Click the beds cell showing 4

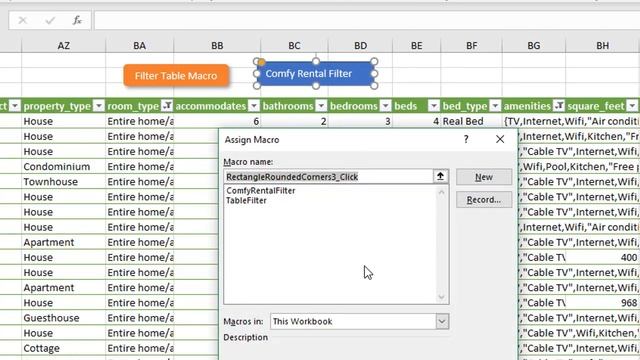[416, 121]
